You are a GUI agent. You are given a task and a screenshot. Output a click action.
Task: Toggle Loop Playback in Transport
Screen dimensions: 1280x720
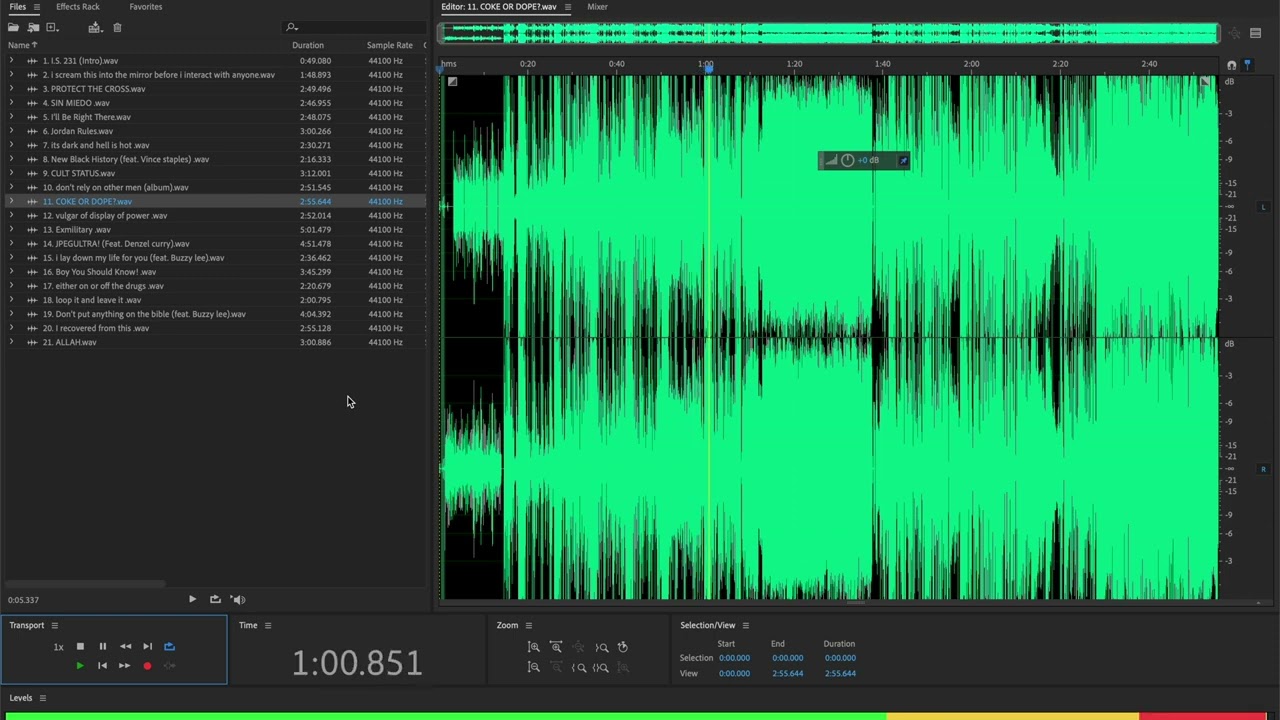click(169, 646)
